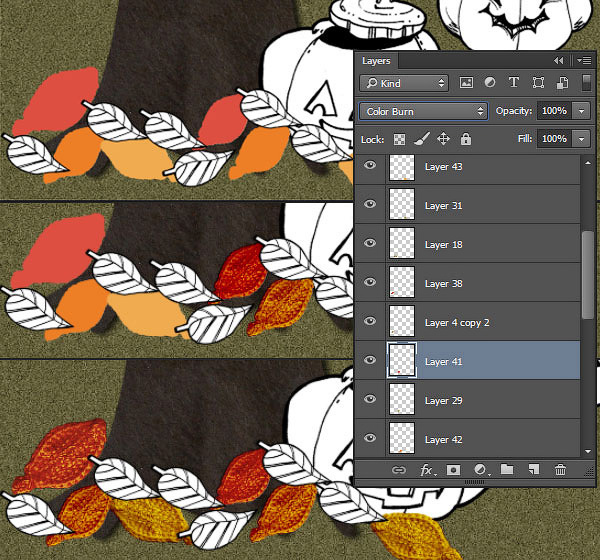Filter layers by shape layer type
Screen dimensions: 600x560
coord(538,83)
